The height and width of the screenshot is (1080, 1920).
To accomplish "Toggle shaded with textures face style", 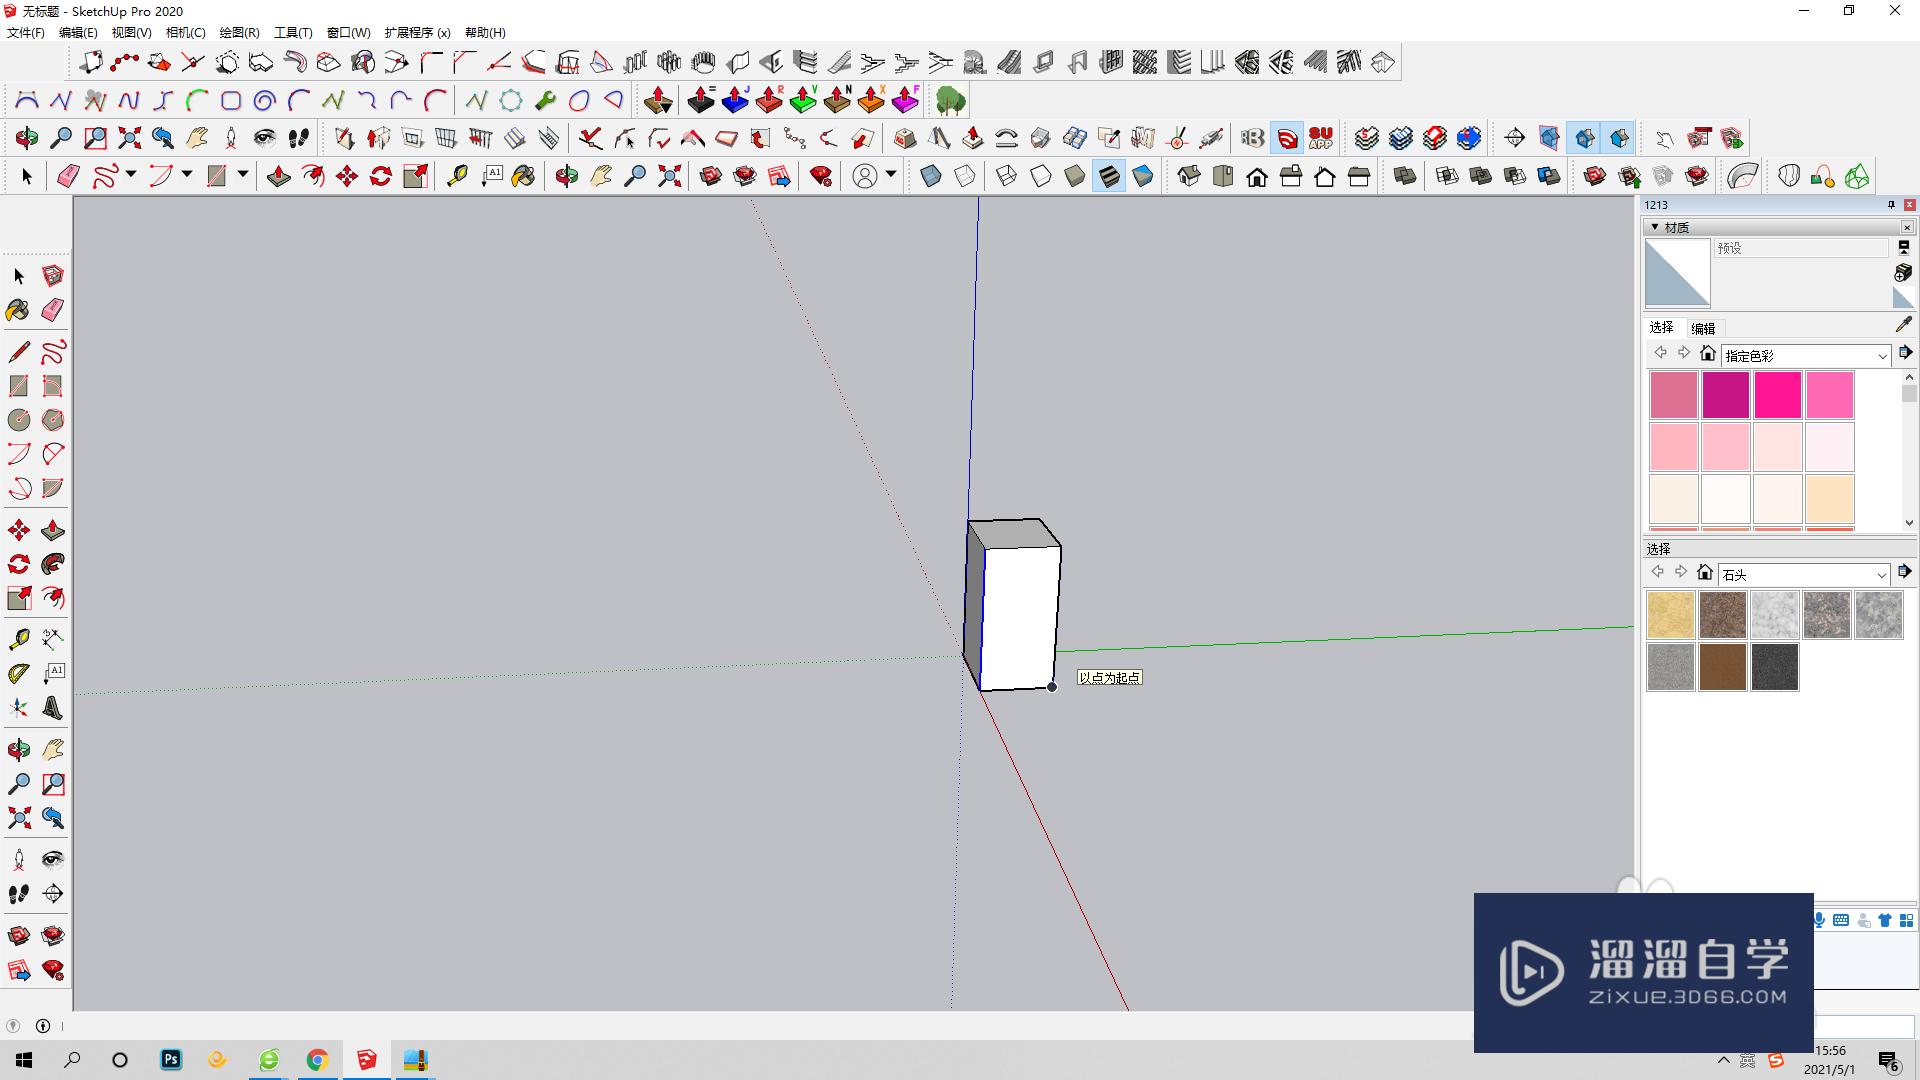I will pos(1109,177).
